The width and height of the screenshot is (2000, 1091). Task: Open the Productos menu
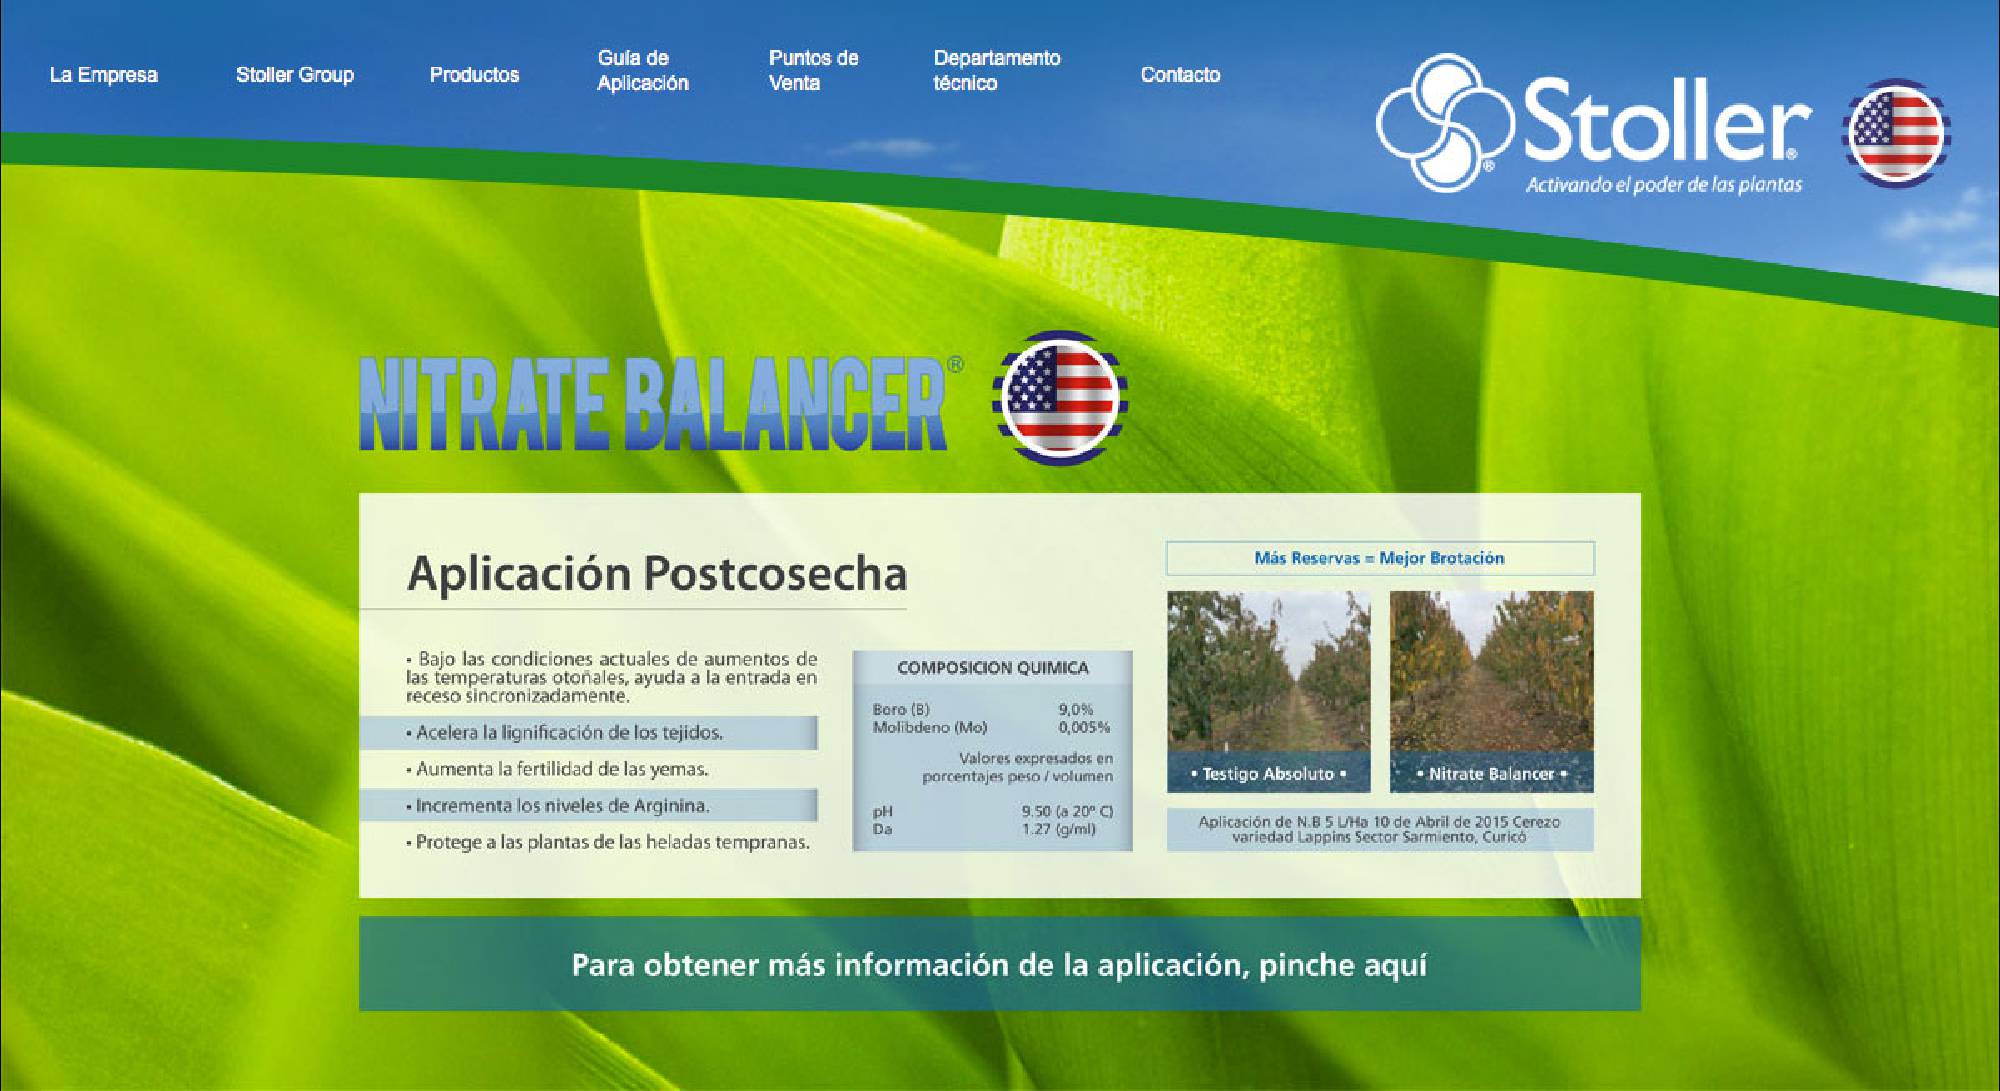pos(475,75)
